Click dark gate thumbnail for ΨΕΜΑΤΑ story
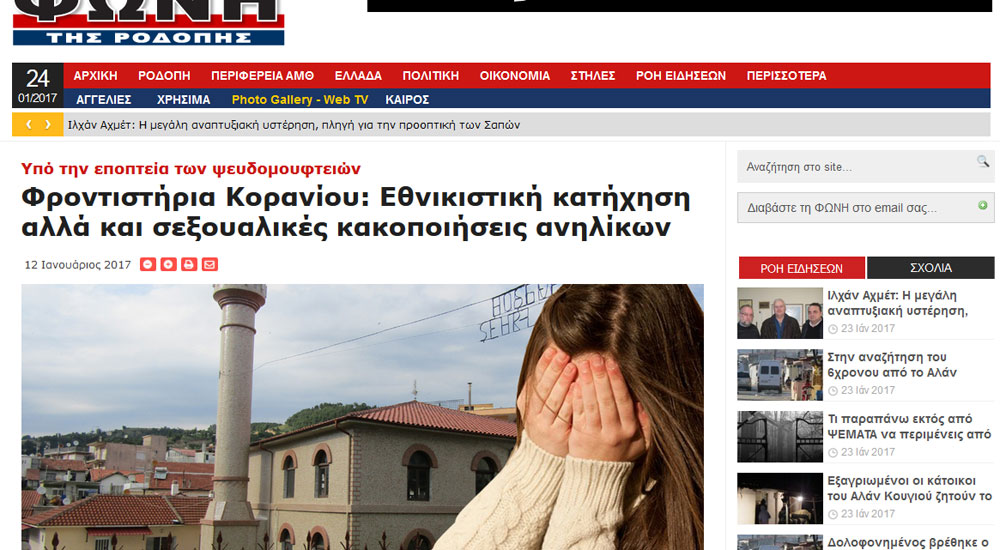The width and height of the screenshot is (1000, 550). pyautogui.click(x=780, y=436)
